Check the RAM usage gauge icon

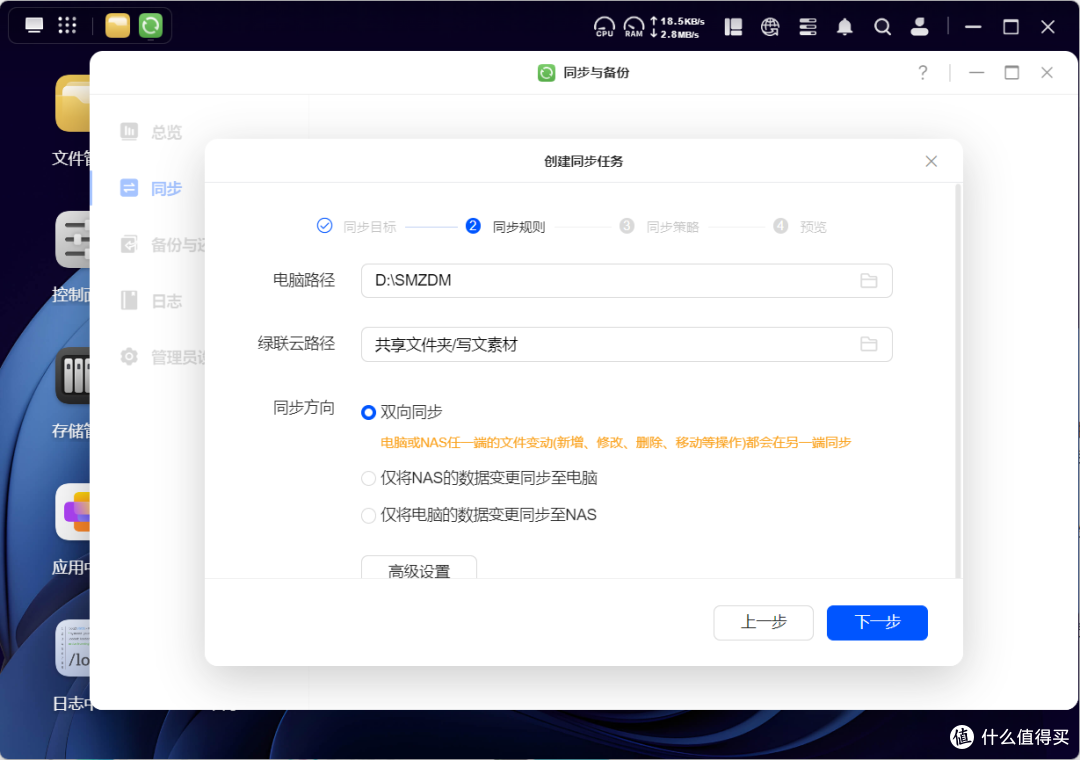click(633, 27)
